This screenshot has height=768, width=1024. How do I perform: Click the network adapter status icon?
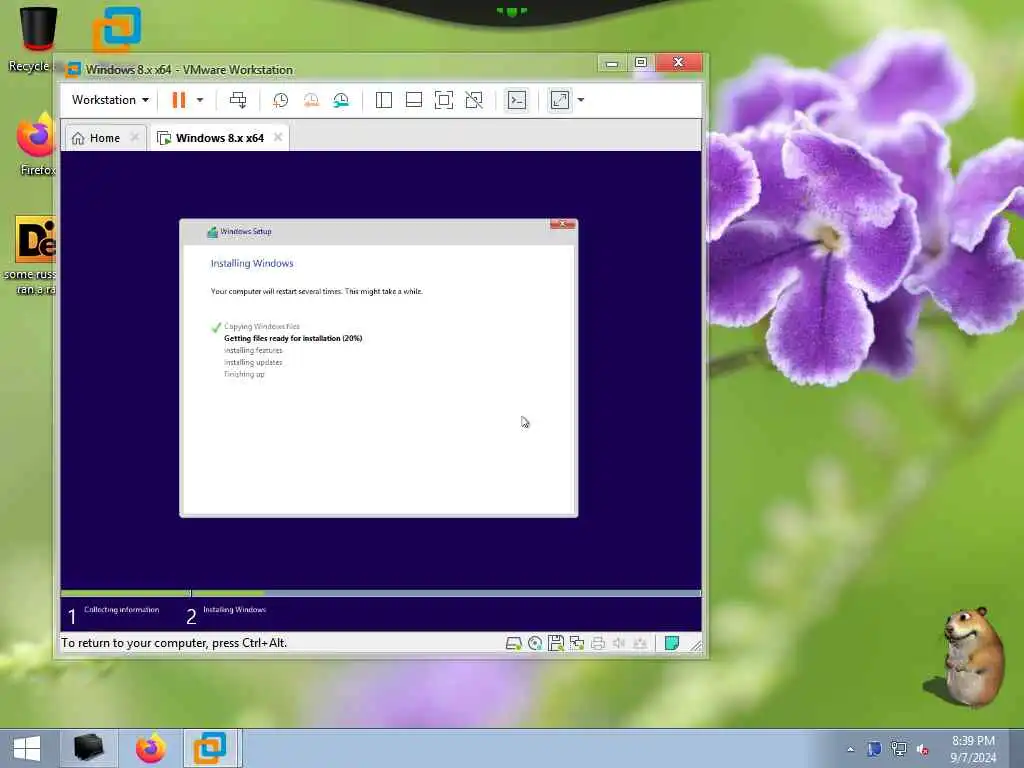(x=577, y=643)
